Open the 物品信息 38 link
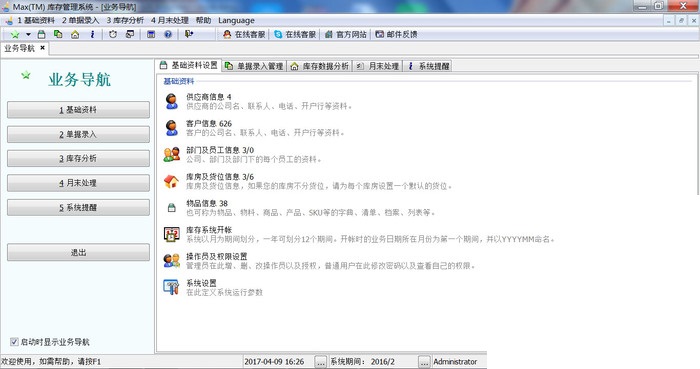This screenshot has width=700, height=369. coord(207,203)
